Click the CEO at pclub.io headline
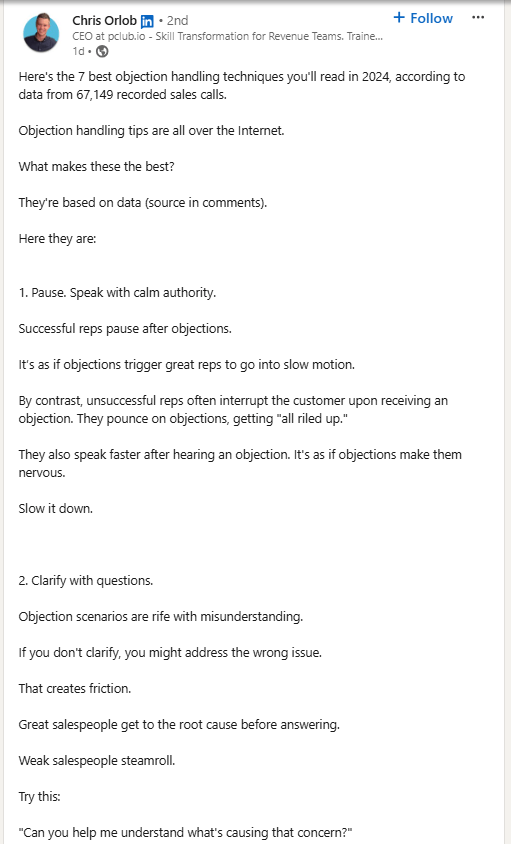Viewport: 511px width, 844px height. pos(227,37)
